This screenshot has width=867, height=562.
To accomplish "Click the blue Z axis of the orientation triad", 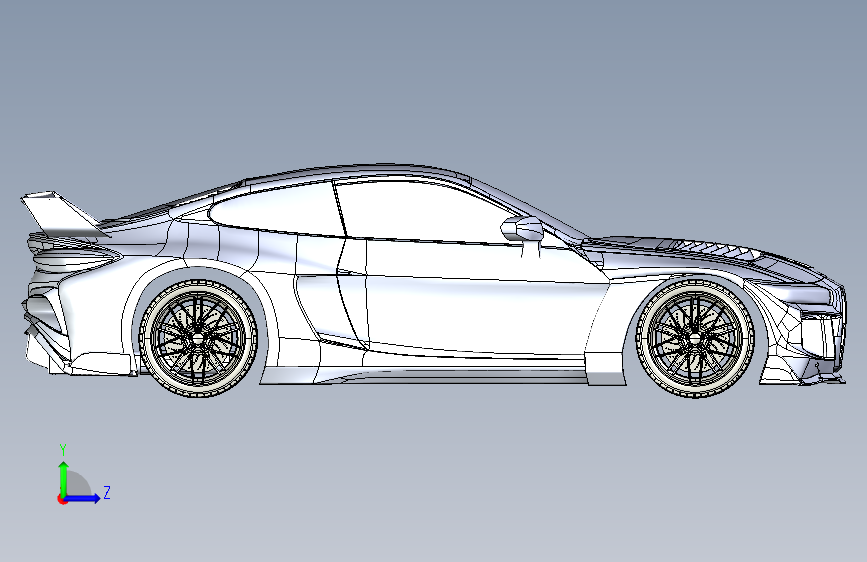I will (83, 498).
